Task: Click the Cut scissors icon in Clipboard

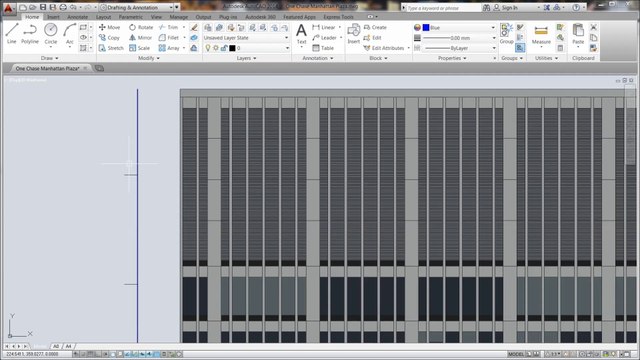Action: (593, 27)
